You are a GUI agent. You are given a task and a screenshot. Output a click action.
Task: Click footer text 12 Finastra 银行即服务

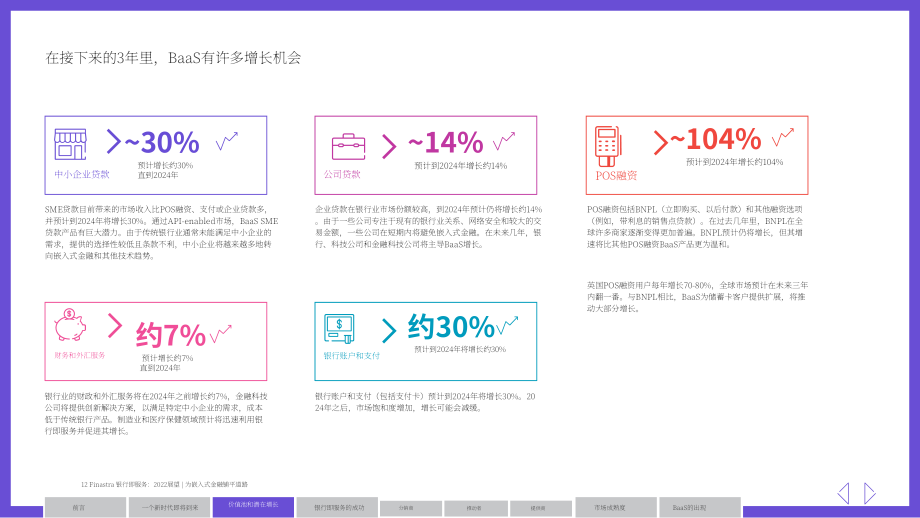click(x=164, y=485)
